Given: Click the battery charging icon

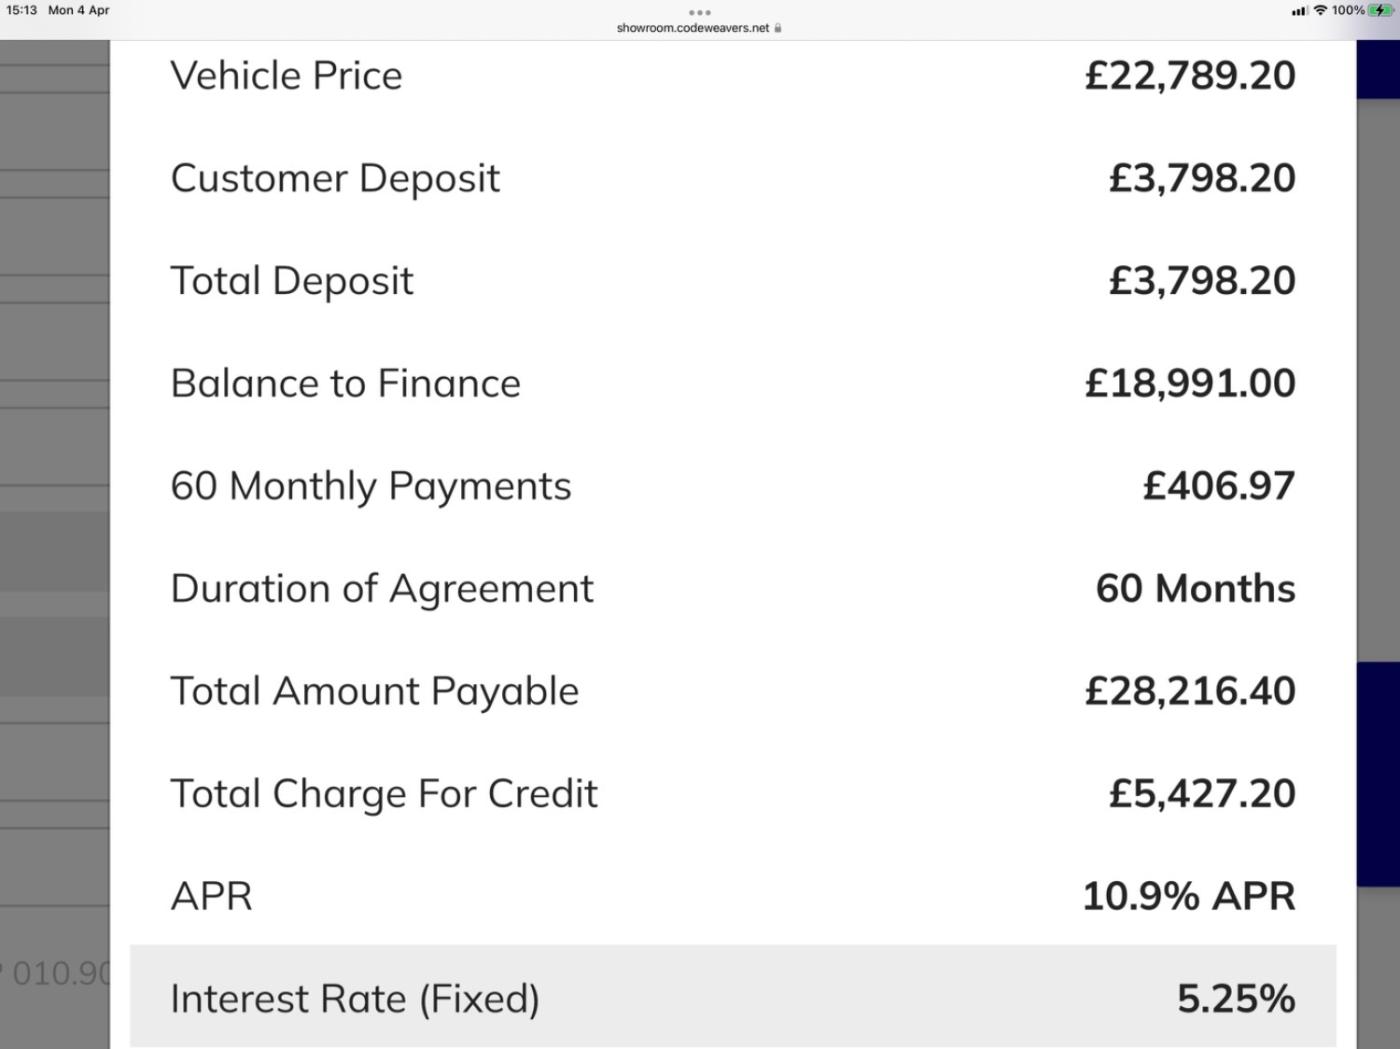Looking at the screenshot, I should point(1381,10).
